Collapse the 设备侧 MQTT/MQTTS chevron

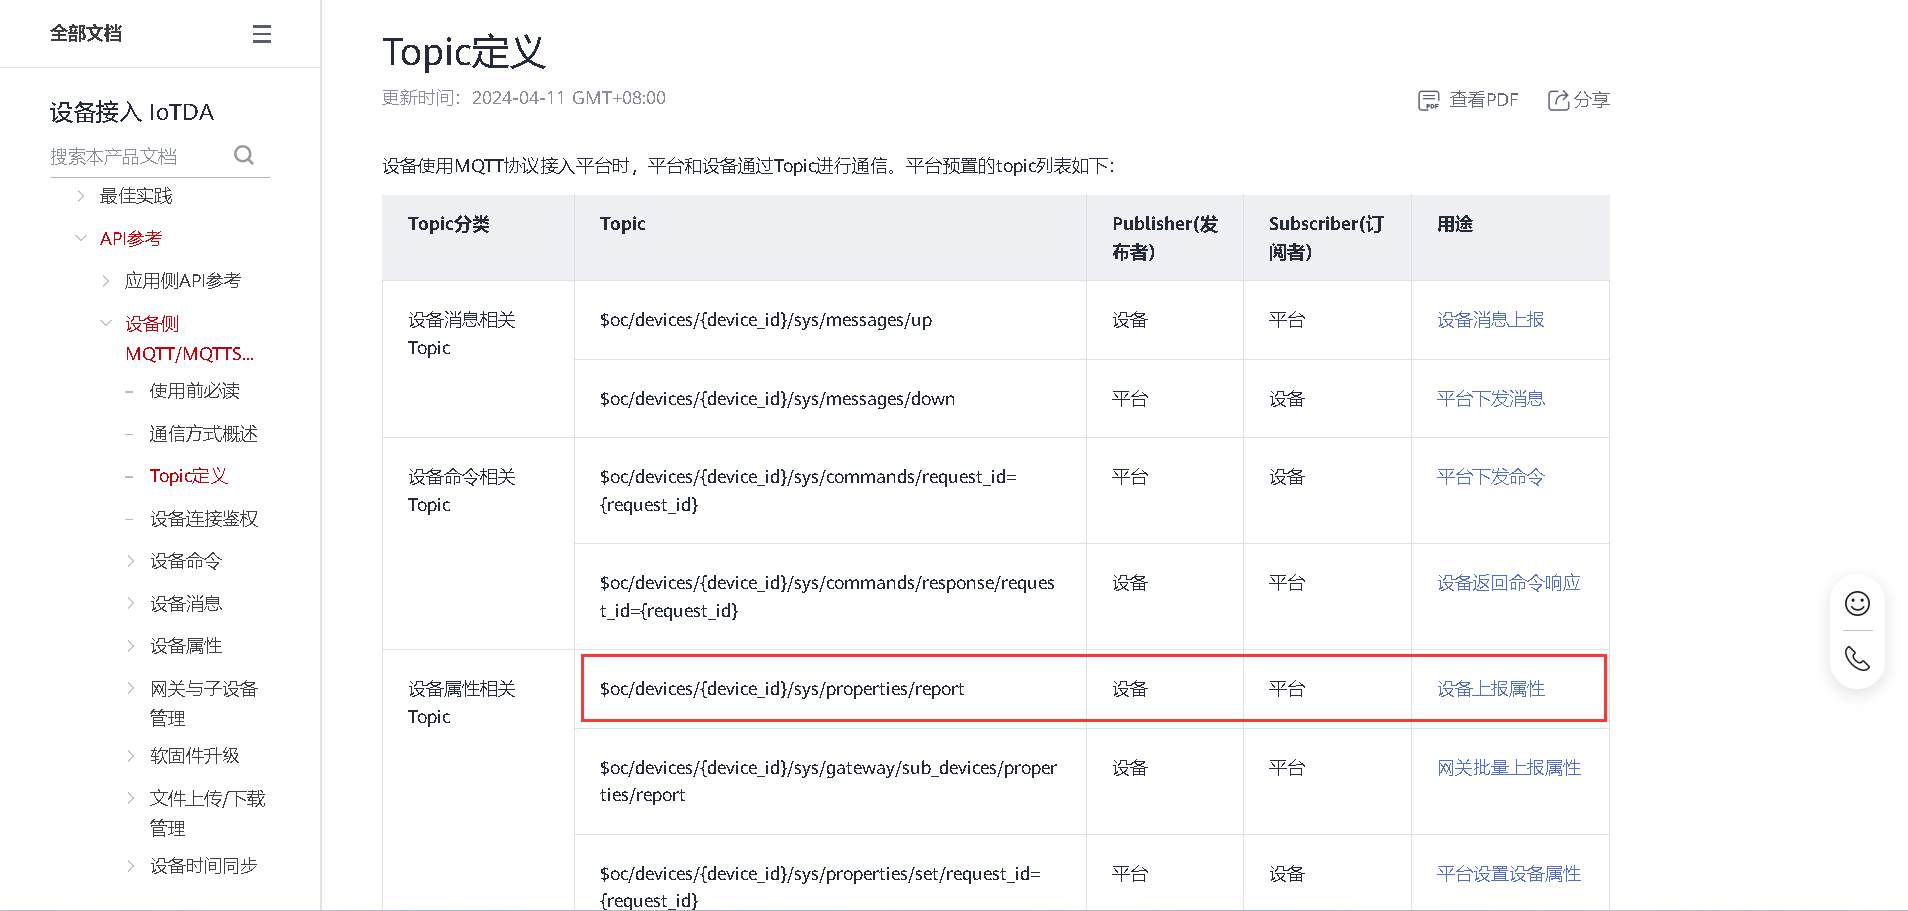point(106,323)
